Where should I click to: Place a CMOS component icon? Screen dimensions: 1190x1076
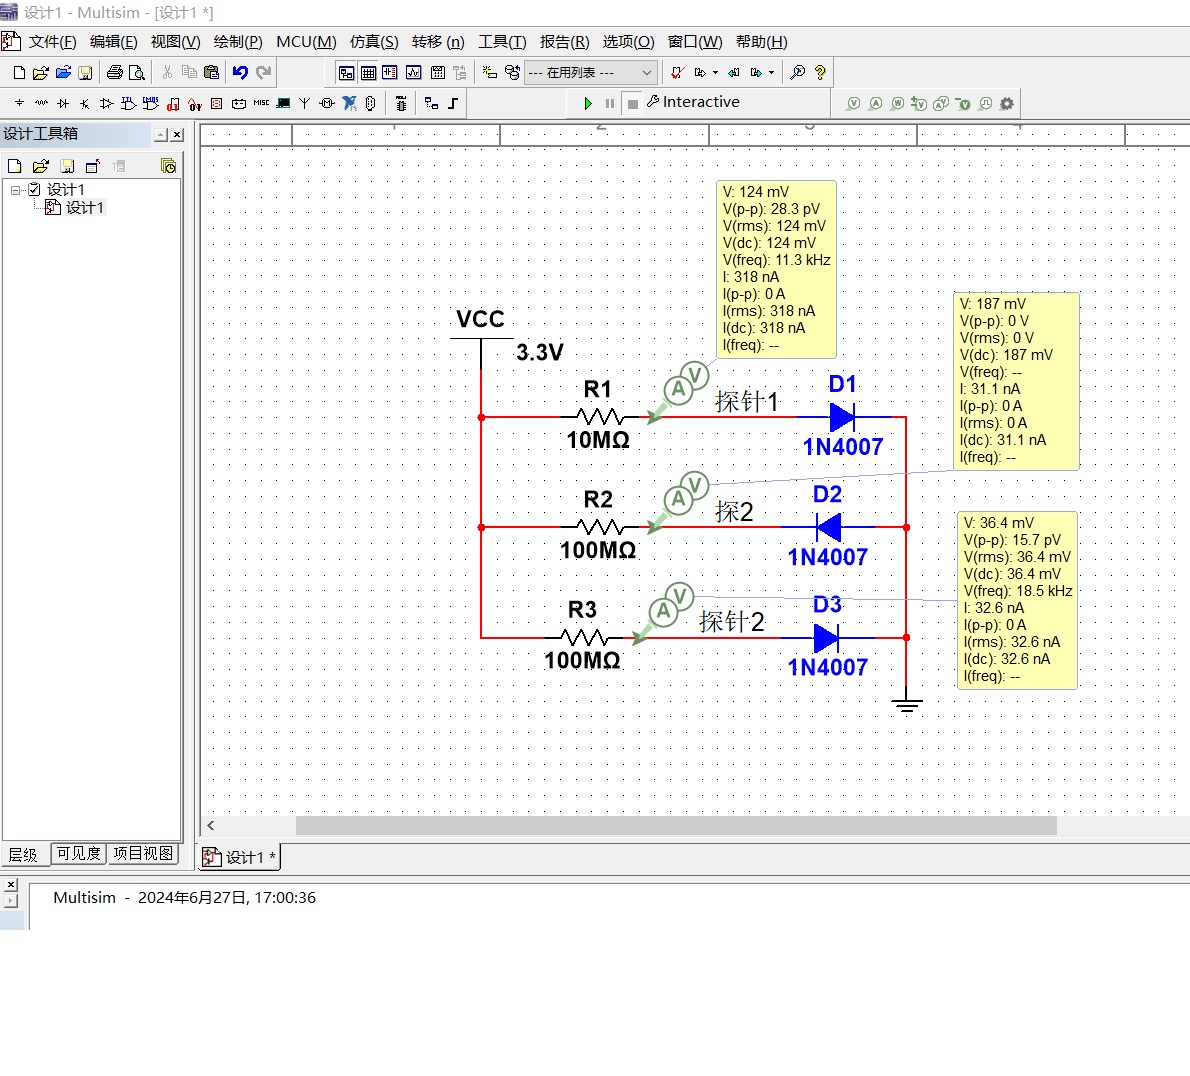tap(151, 103)
